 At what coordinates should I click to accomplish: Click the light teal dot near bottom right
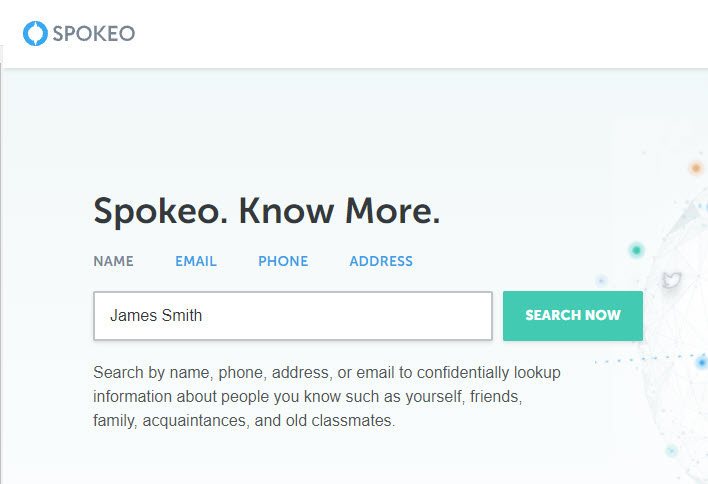671,451
